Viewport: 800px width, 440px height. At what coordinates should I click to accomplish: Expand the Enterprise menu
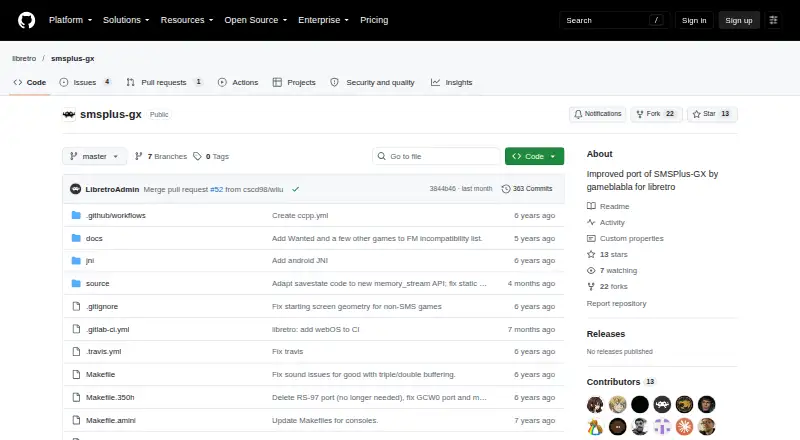pyautogui.click(x=323, y=20)
